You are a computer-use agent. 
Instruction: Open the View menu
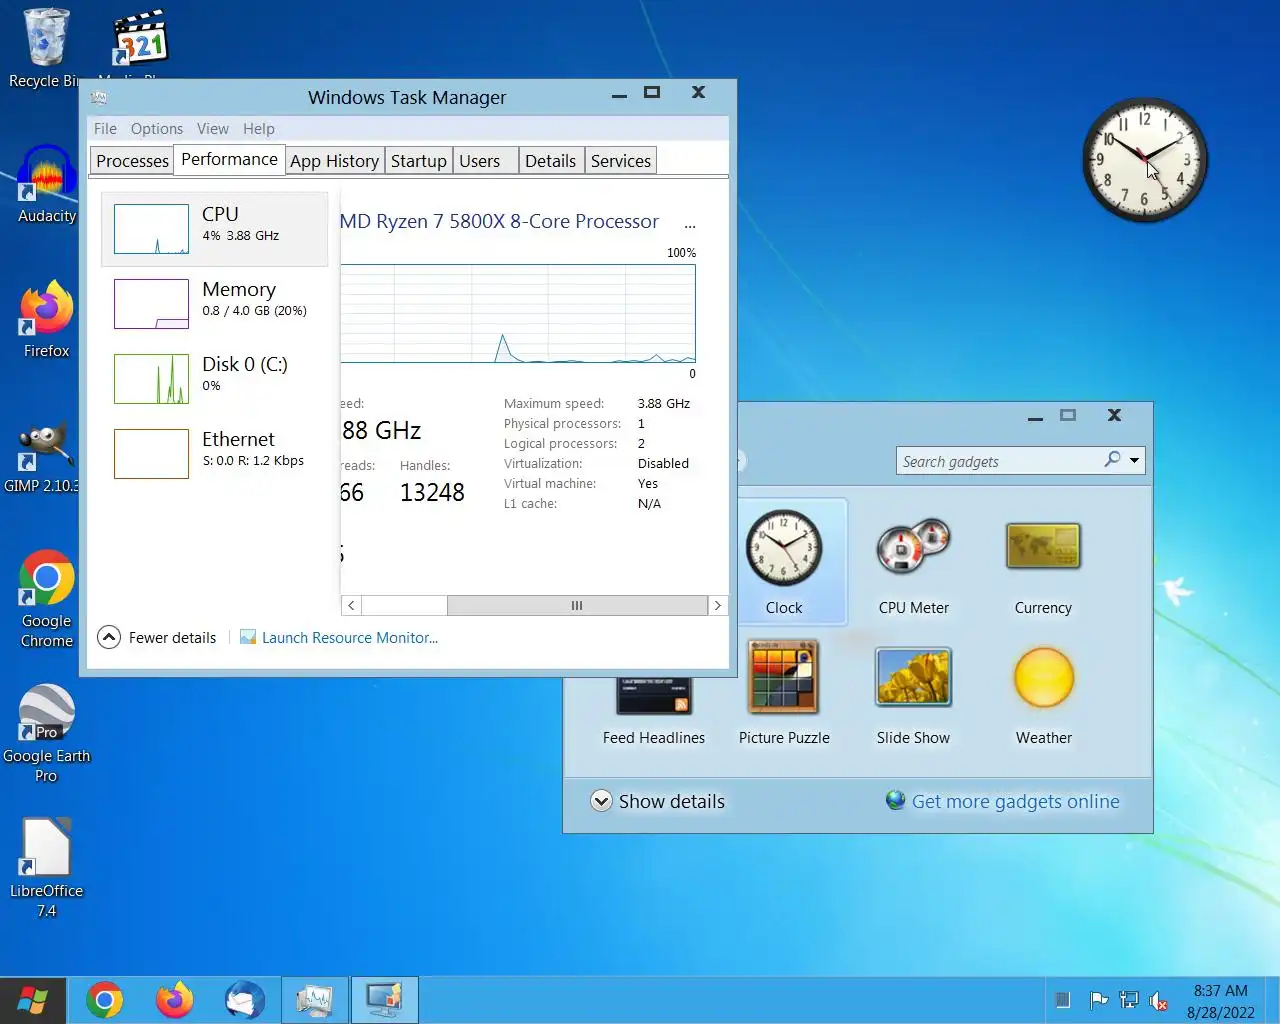(x=212, y=128)
